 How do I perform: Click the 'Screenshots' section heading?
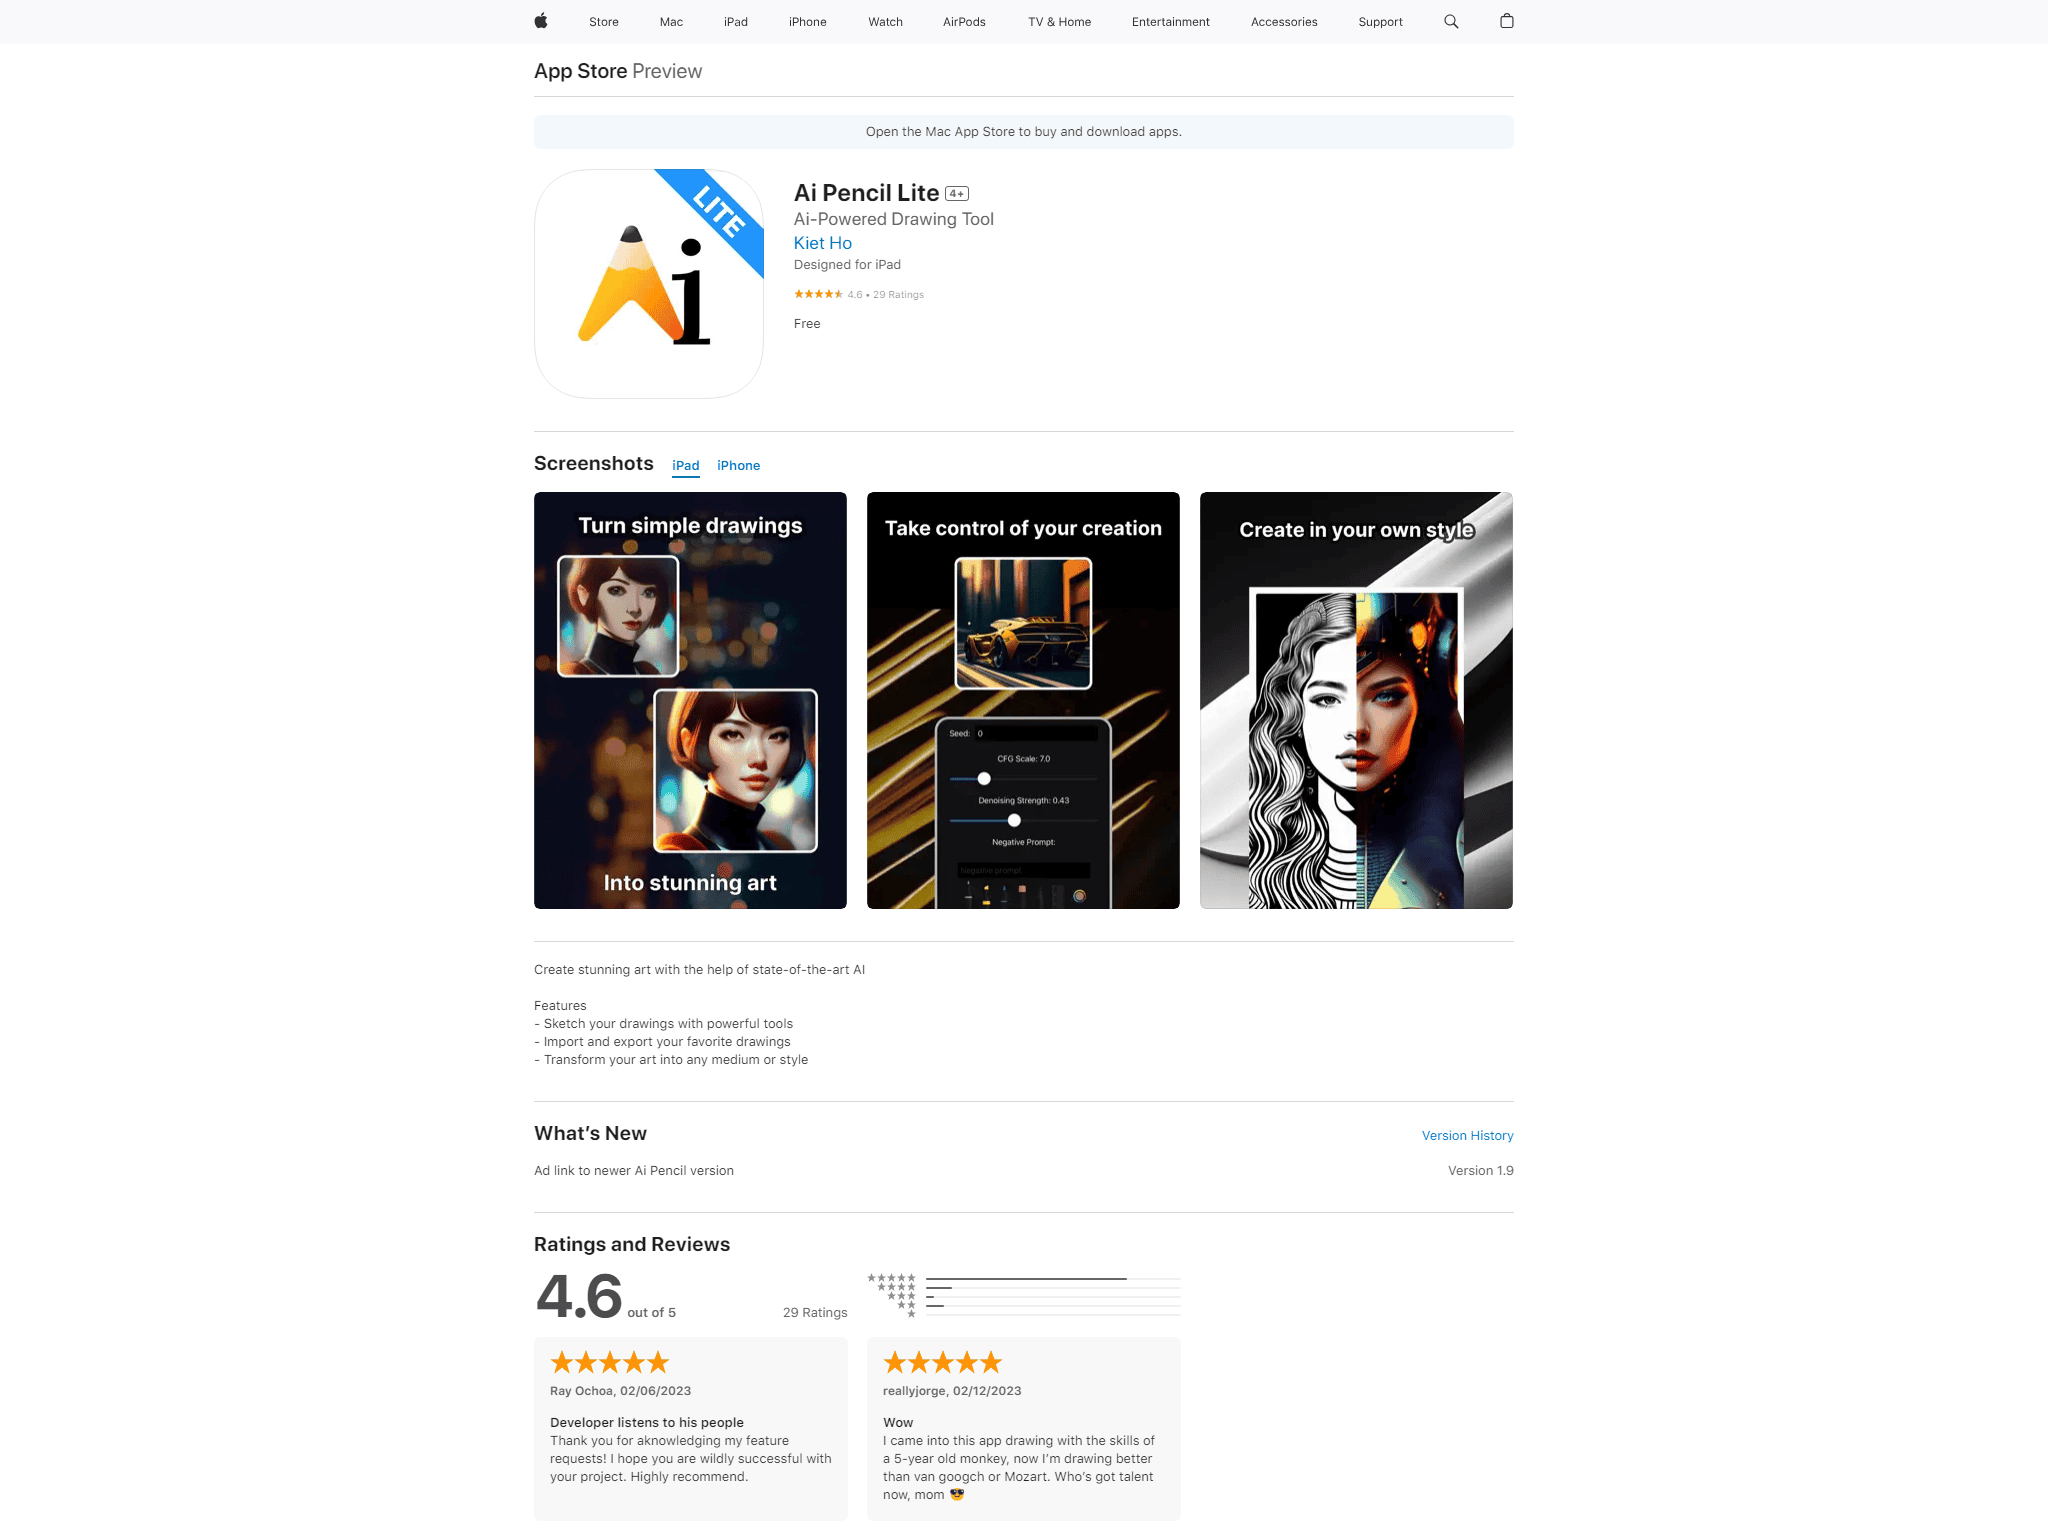594,464
